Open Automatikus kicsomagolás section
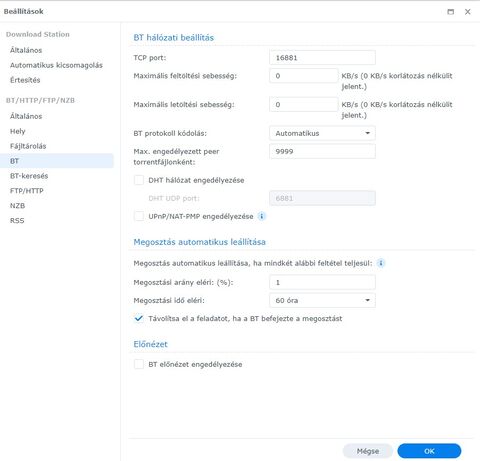 tap(57, 65)
